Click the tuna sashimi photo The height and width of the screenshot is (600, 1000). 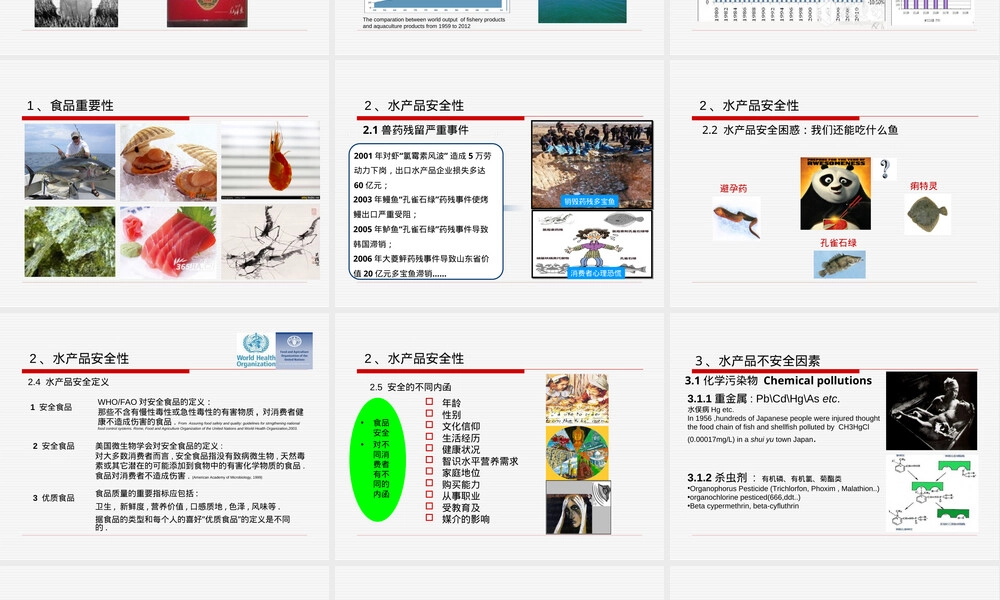tap(168, 242)
